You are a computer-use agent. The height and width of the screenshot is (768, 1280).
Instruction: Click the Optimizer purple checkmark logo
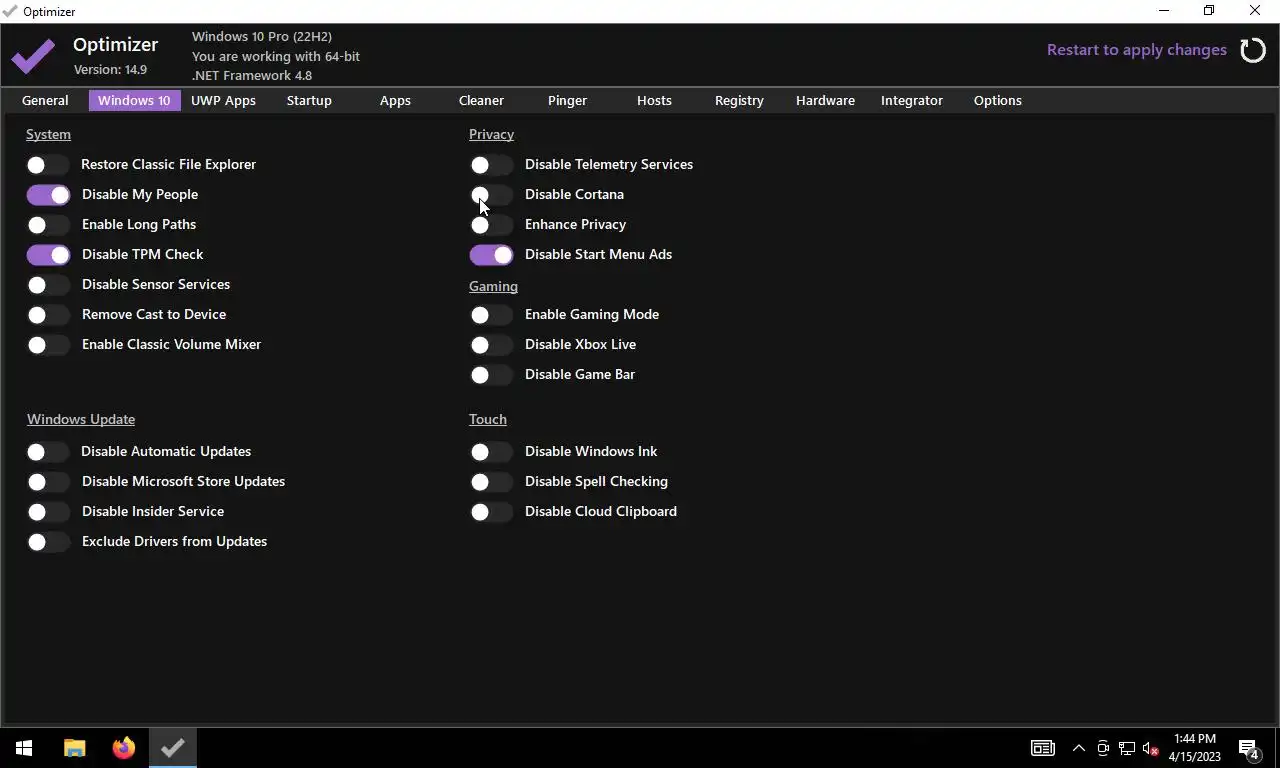(34, 57)
